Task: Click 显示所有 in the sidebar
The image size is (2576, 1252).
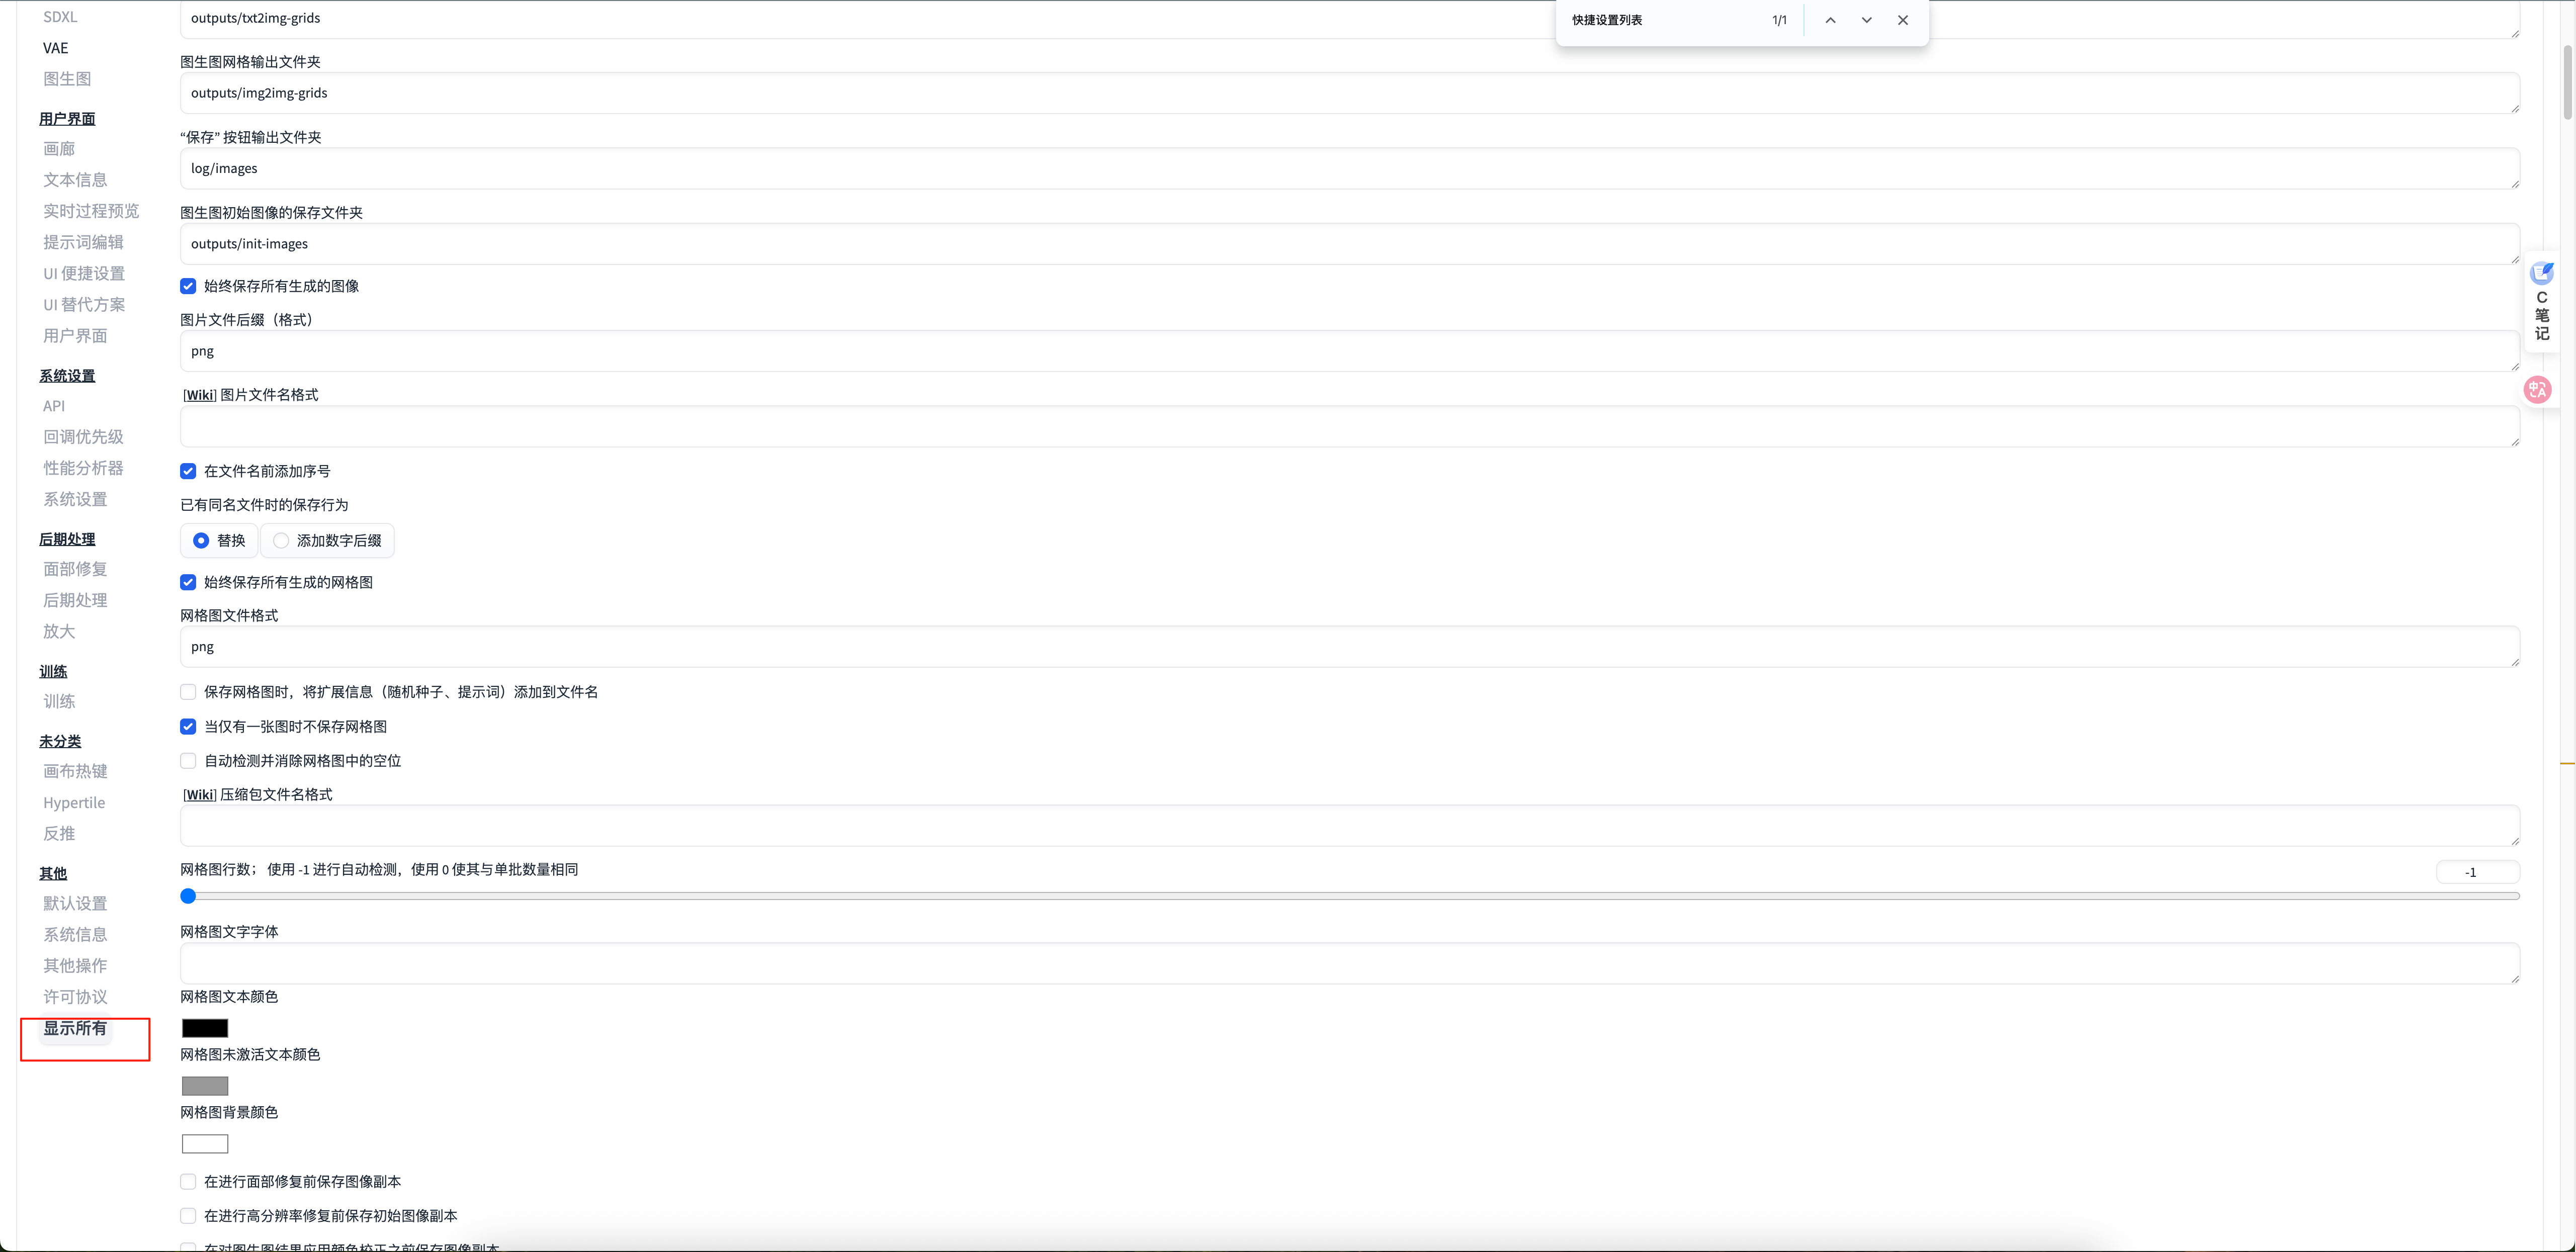Action: (x=75, y=1028)
